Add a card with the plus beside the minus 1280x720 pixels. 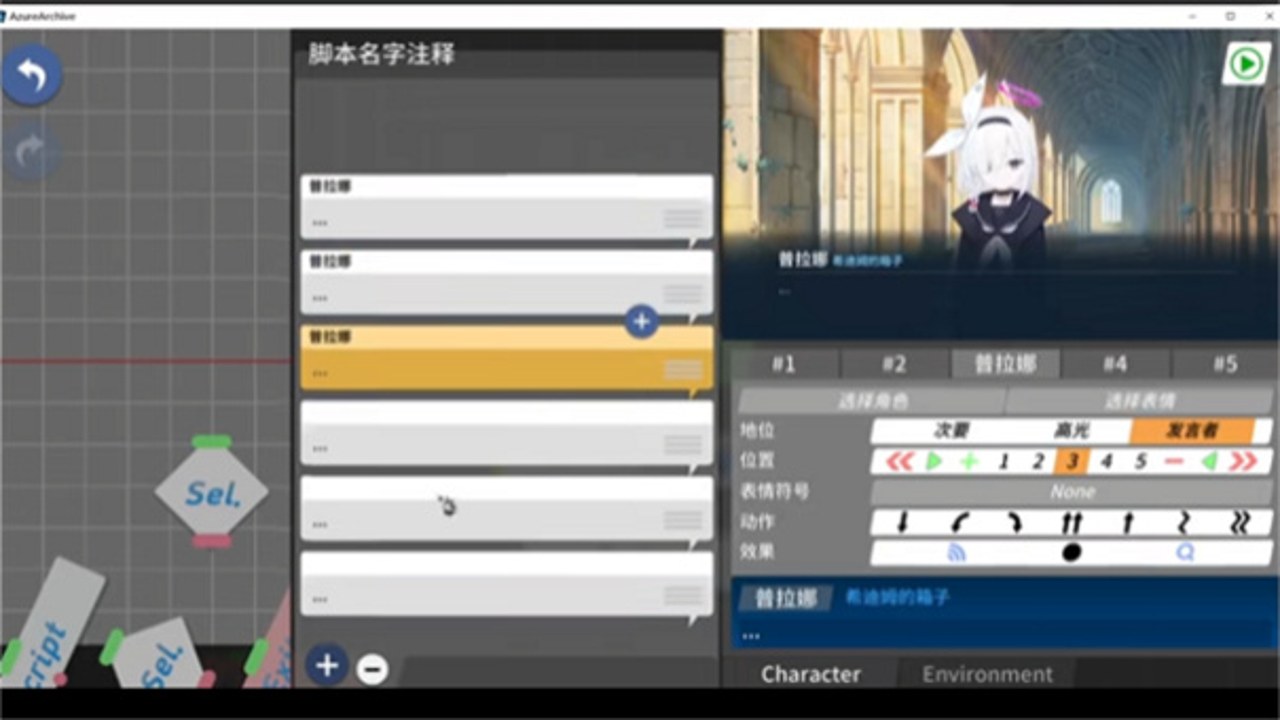coord(327,665)
